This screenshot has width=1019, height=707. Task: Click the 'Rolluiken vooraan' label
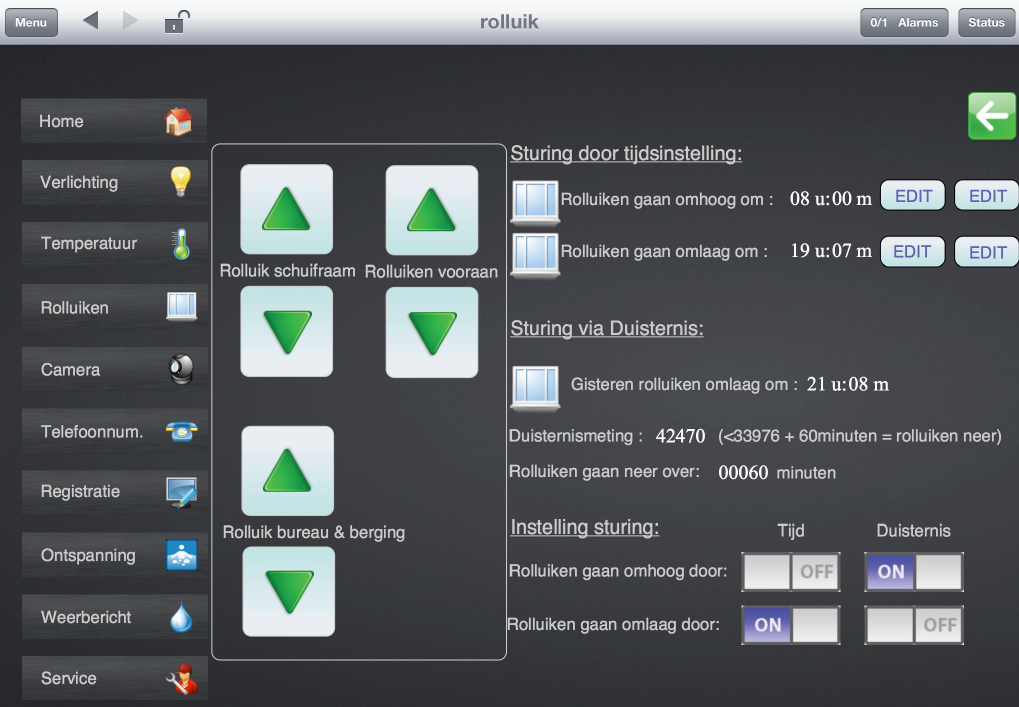coord(432,272)
